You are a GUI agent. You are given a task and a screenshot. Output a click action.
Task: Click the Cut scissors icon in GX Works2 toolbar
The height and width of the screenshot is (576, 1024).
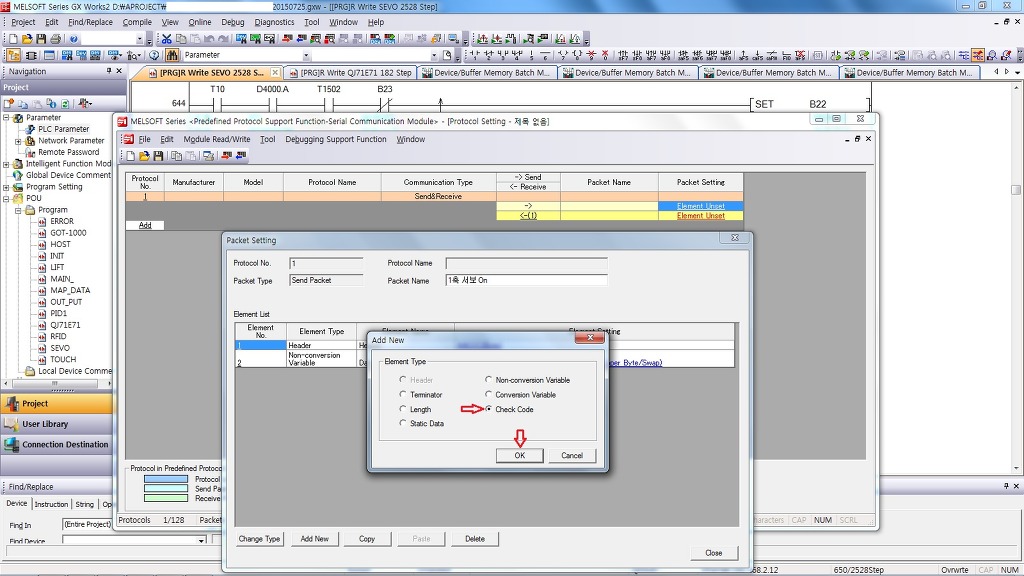(167, 39)
